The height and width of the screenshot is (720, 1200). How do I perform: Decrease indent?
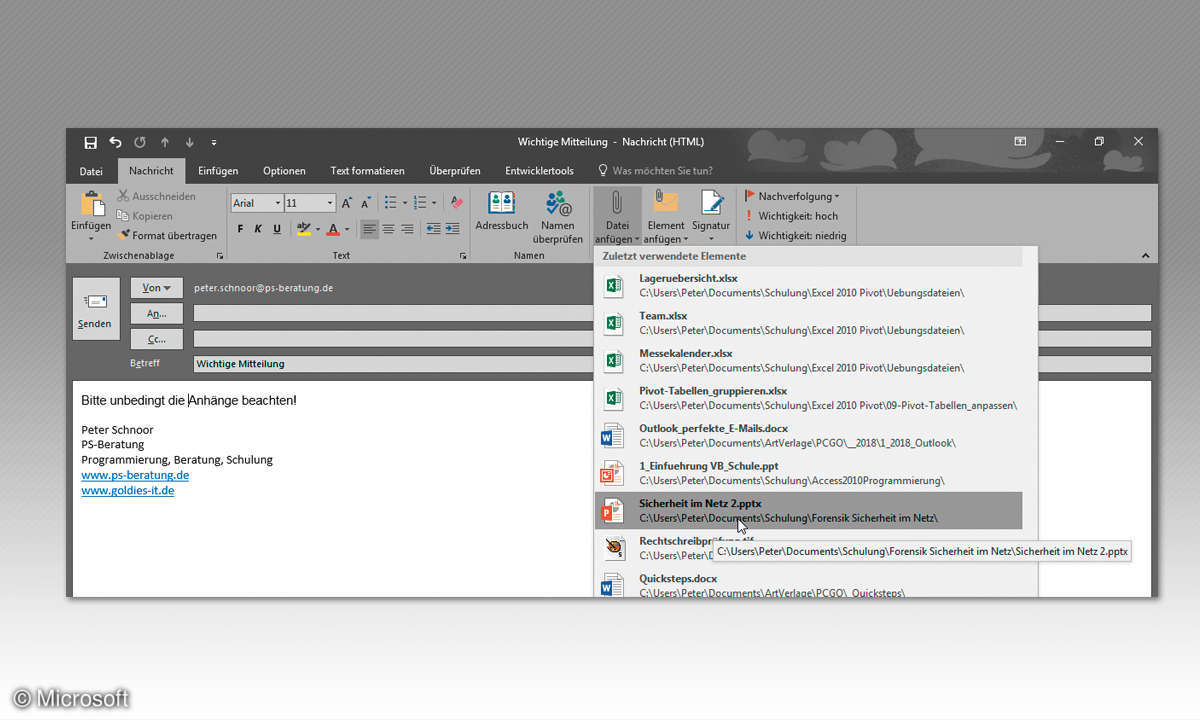point(433,229)
